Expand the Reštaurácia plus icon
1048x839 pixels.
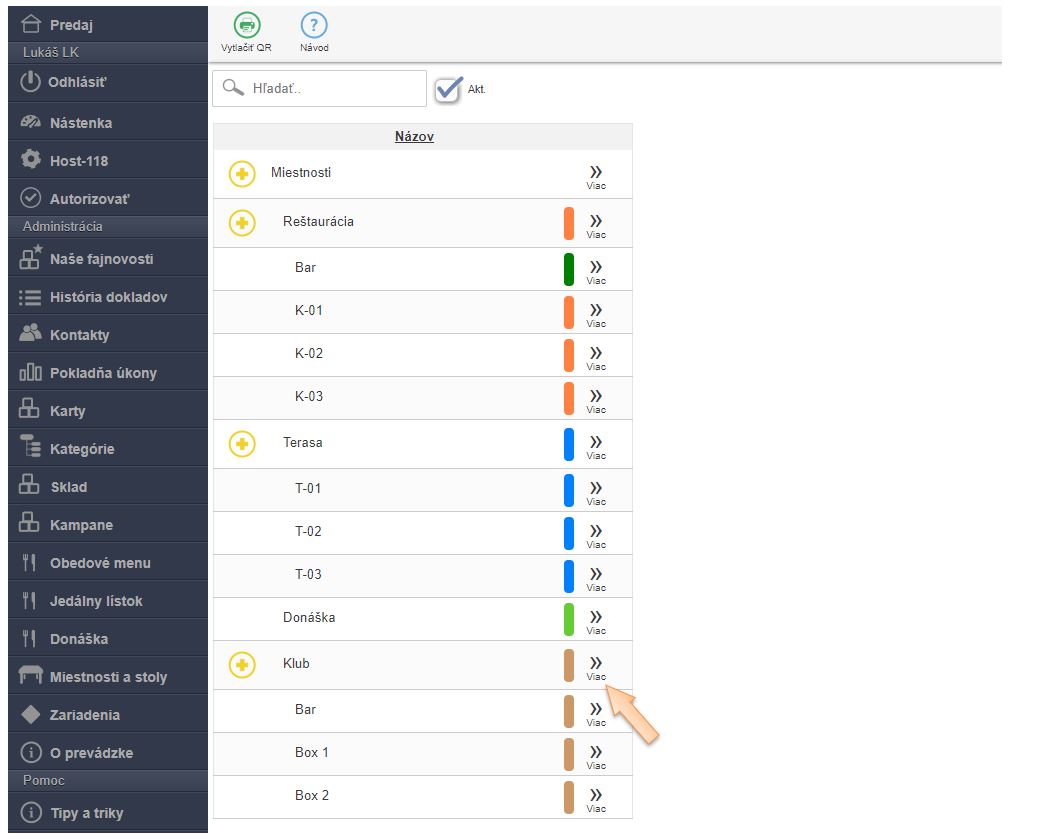click(242, 223)
